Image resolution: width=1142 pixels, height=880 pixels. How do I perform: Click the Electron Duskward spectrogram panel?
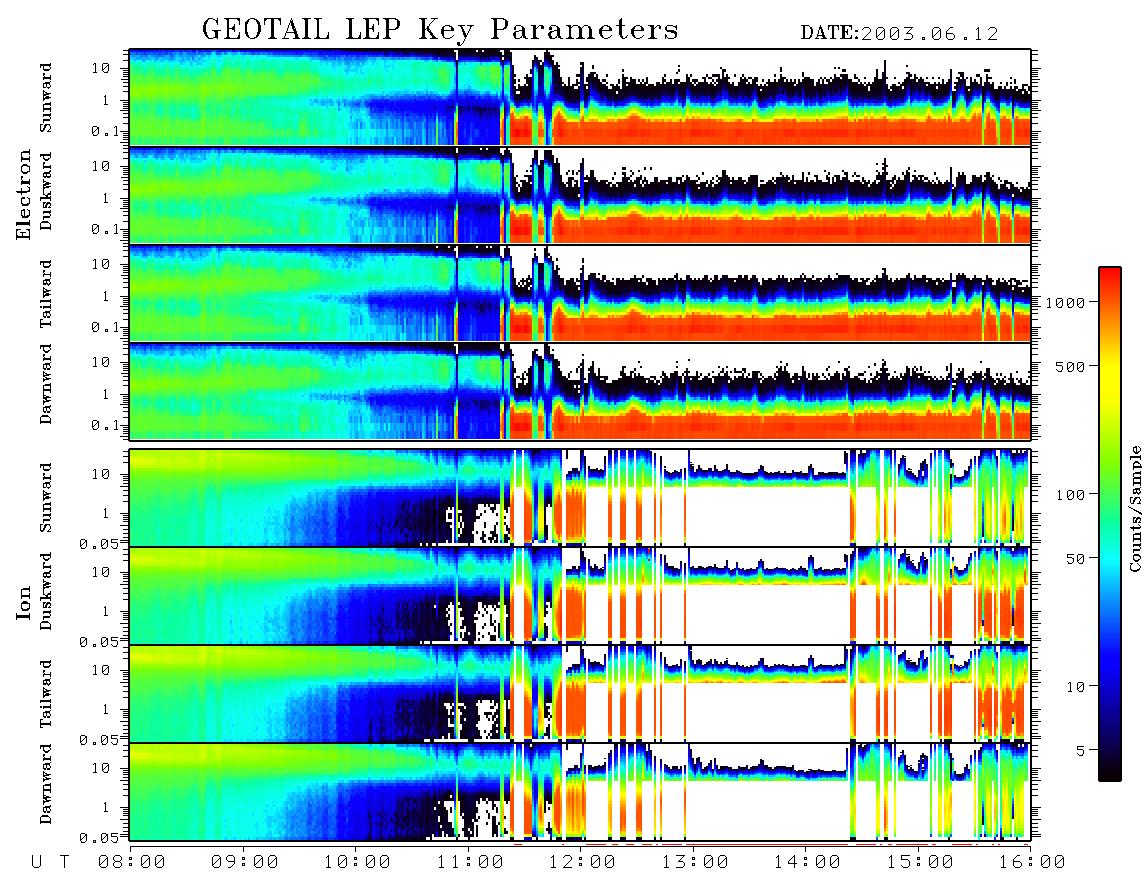(x=580, y=195)
